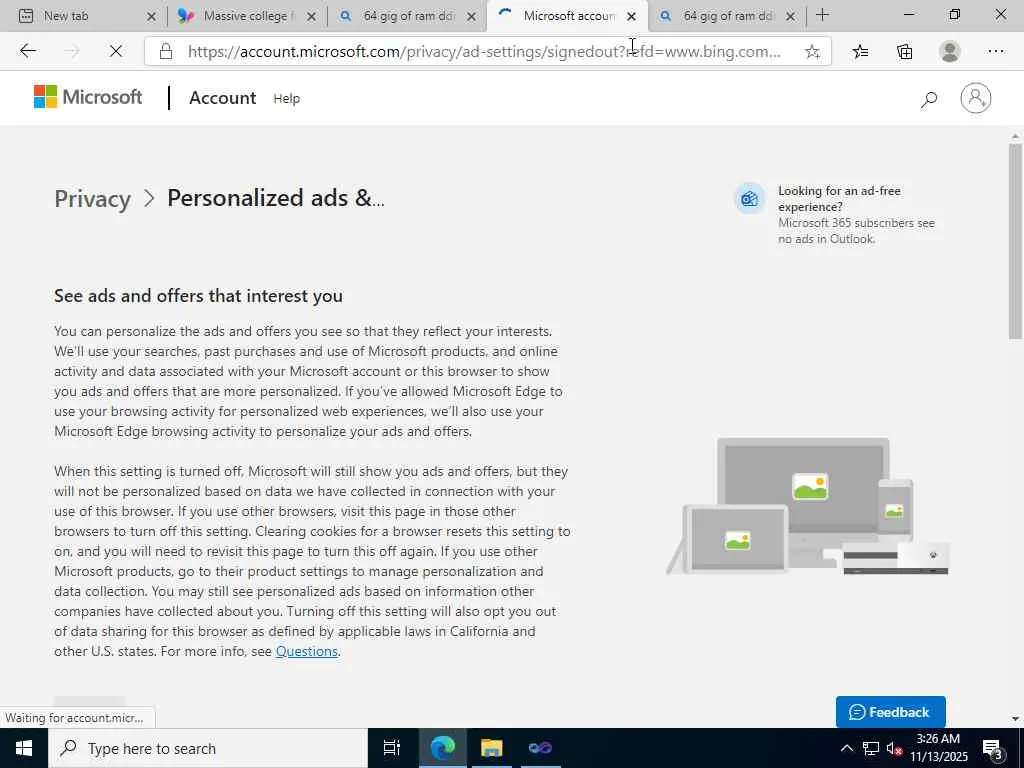The image size is (1024, 768).
Task: Show hidden system tray icons
Action: click(846, 748)
